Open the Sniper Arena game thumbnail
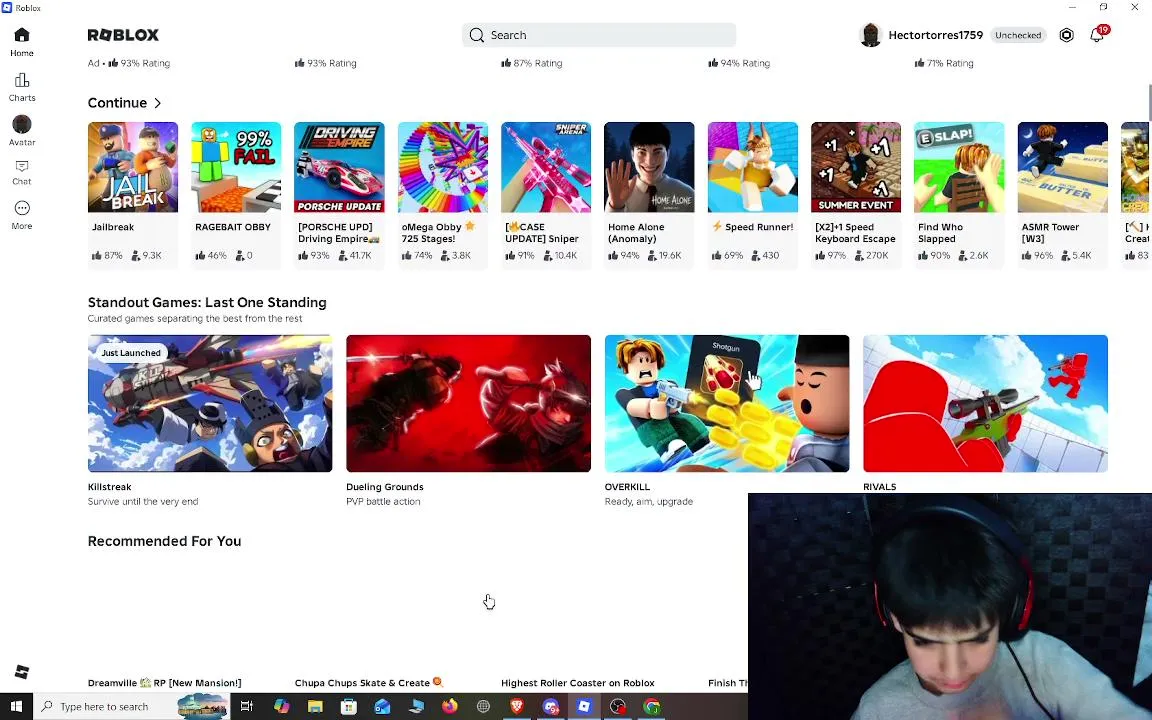Image resolution: width=1152 pixels, height=720 pixels. [546, 167]
